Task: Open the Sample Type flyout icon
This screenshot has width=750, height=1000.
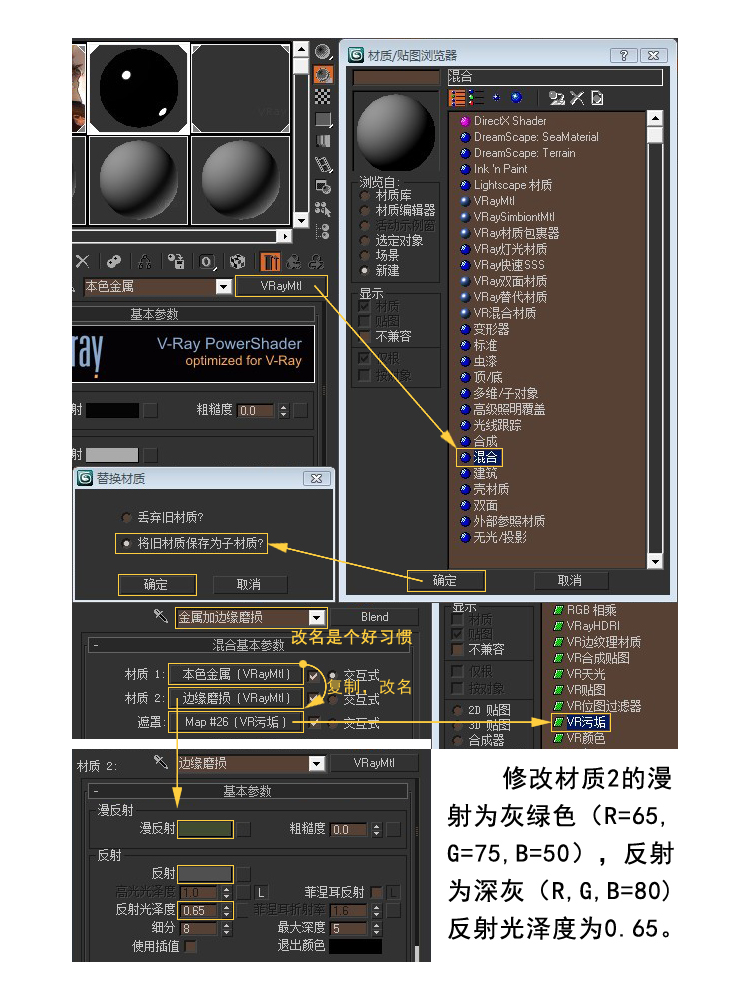Action: coord(323,52)
